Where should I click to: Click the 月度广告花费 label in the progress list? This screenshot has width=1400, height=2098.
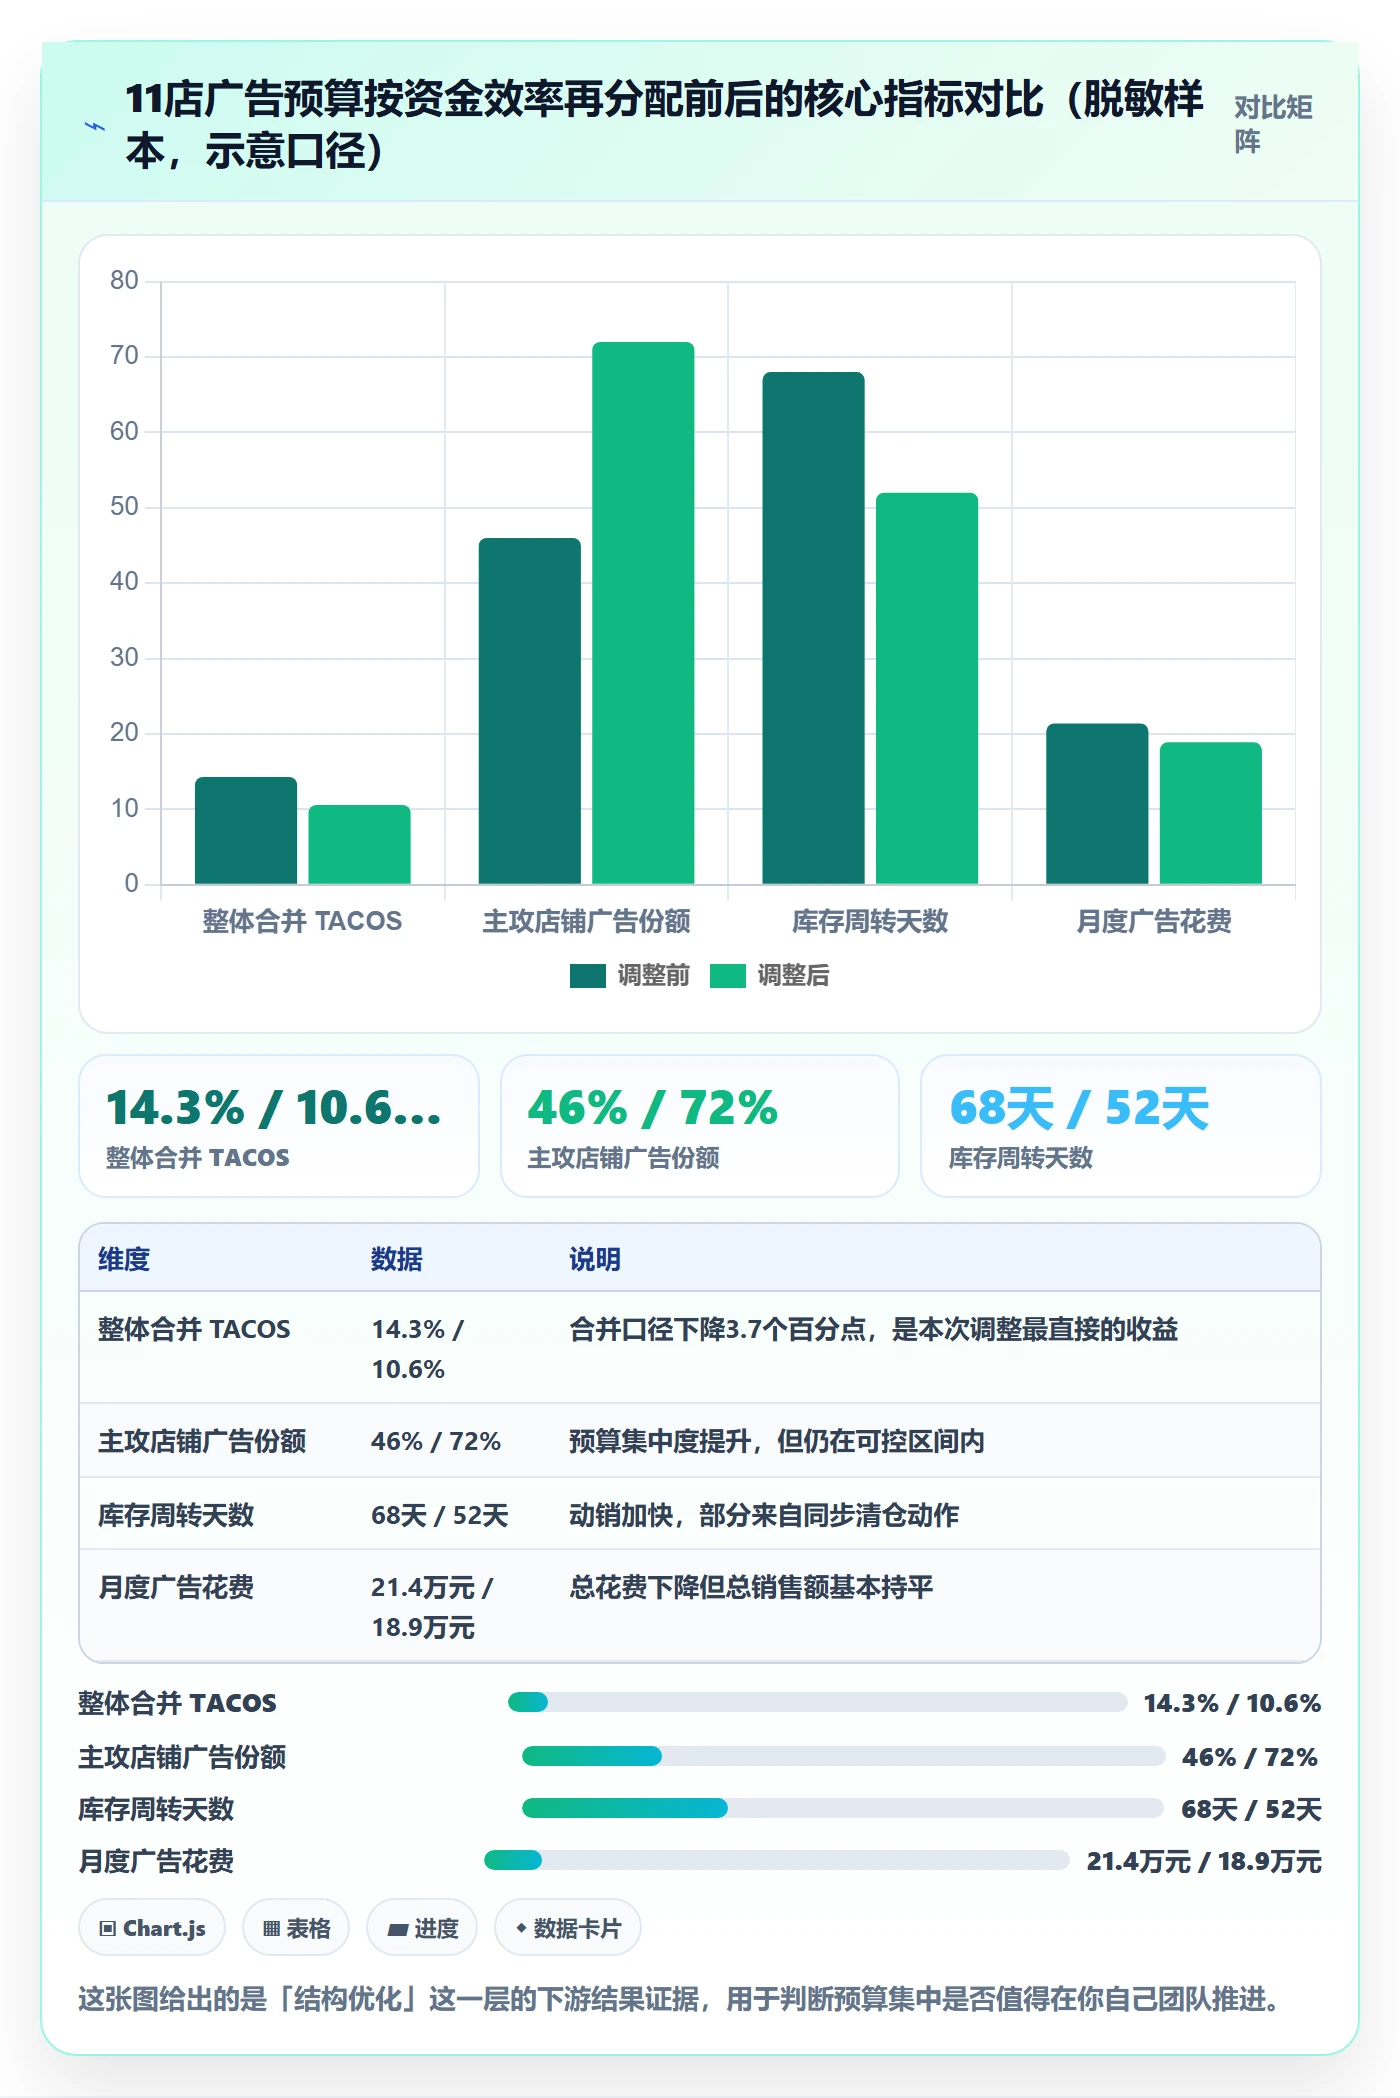point(156,1861)
